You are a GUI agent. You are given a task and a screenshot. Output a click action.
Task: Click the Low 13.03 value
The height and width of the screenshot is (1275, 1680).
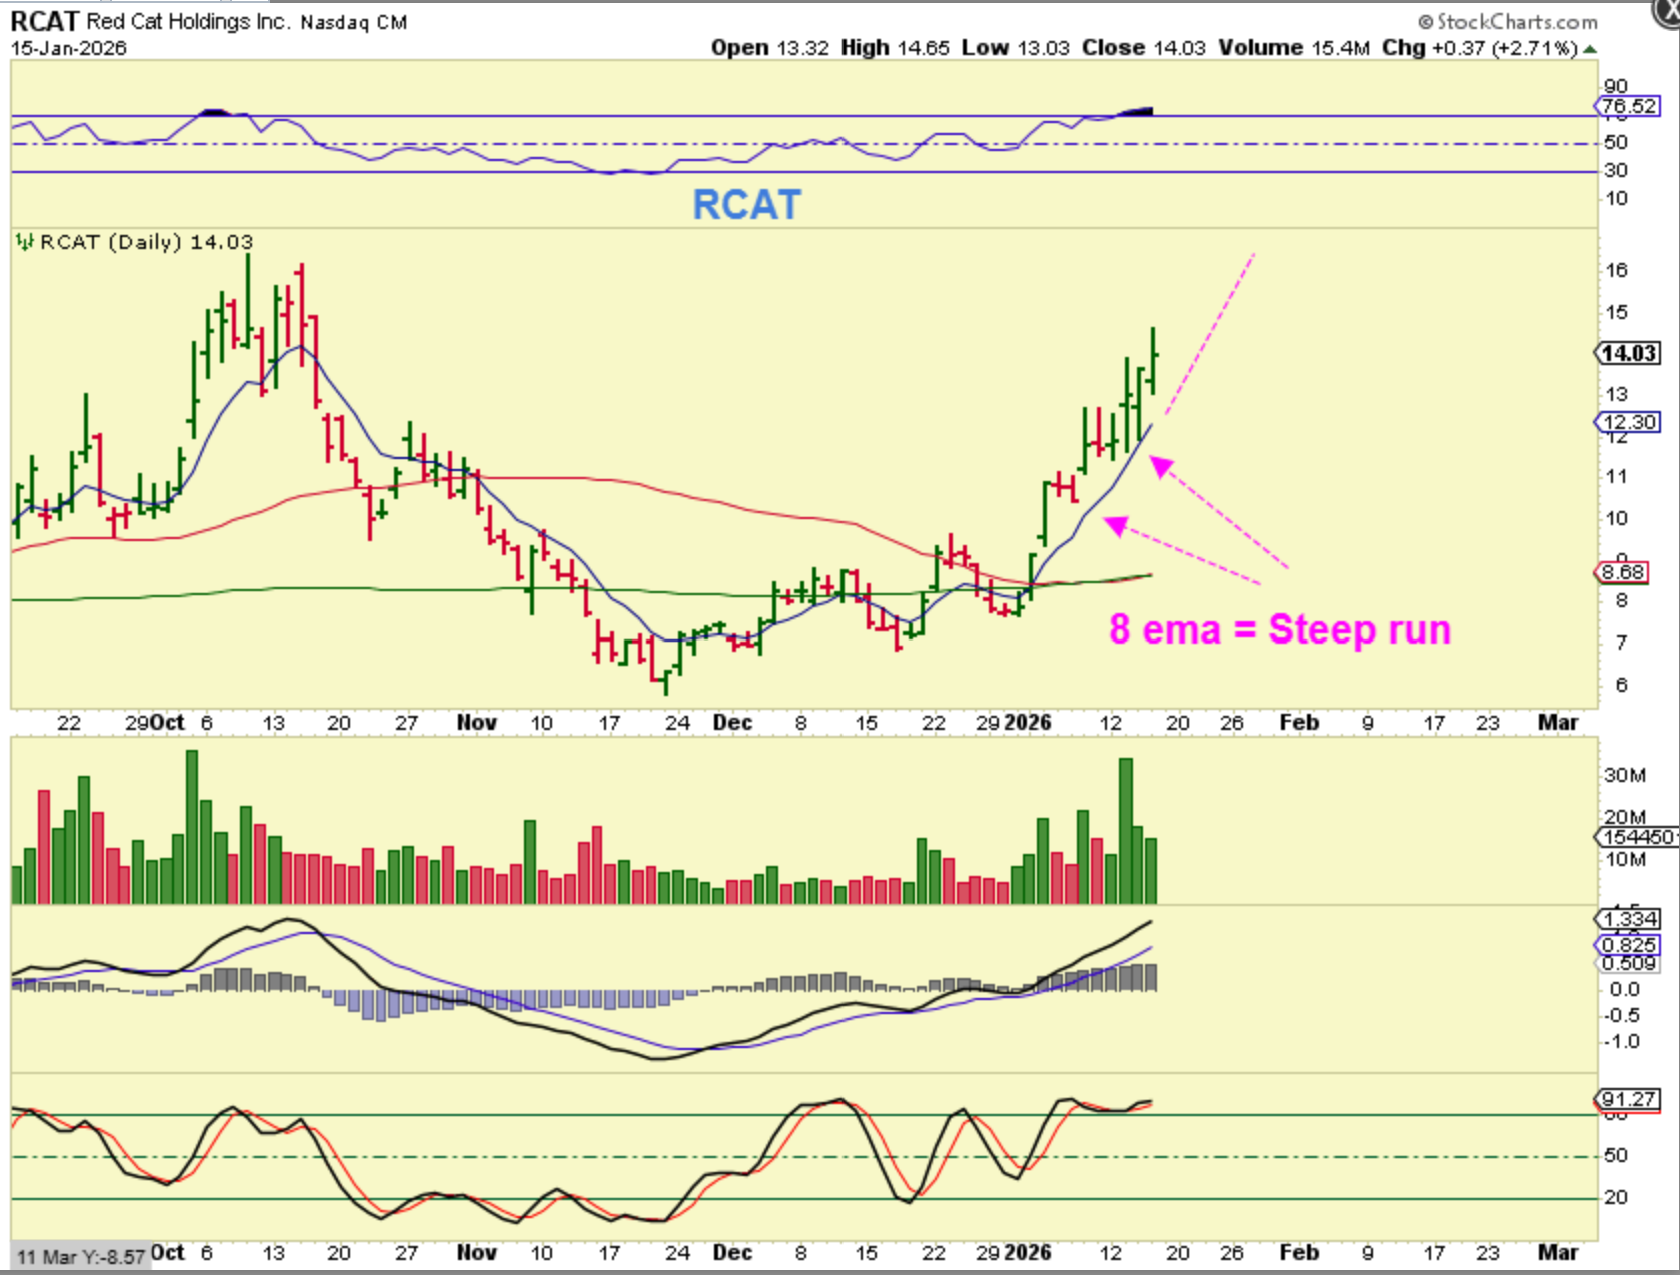pyautogui.click(x=1015, y=48)
